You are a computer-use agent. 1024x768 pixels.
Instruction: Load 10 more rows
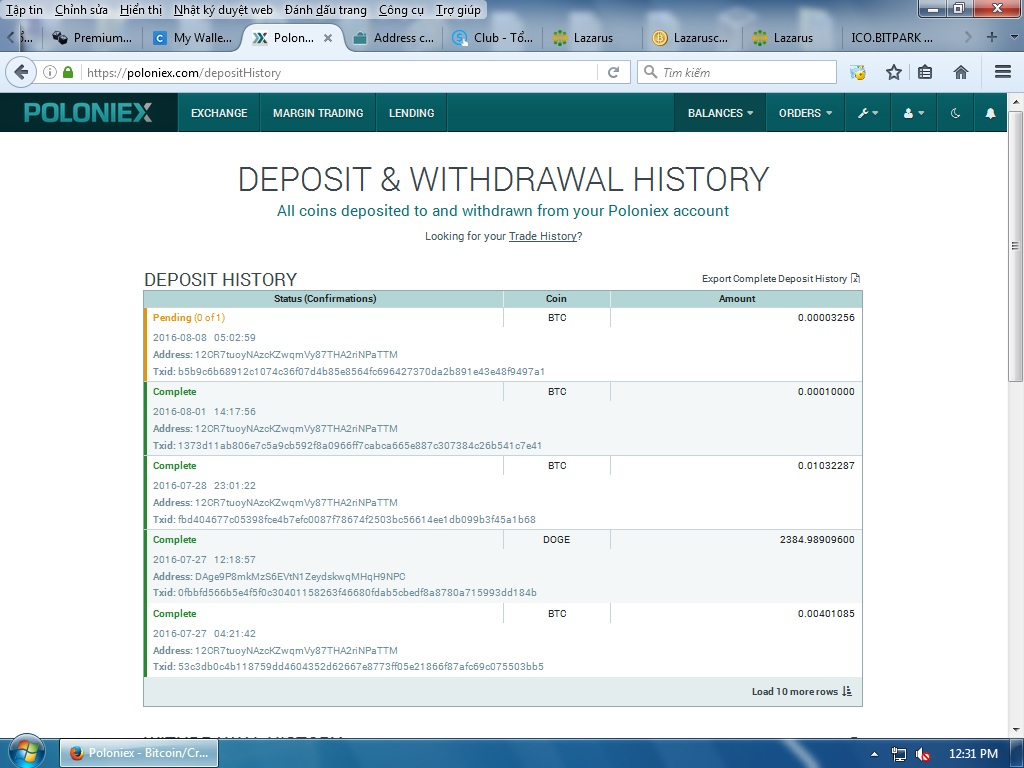click(x=801, y=691)
